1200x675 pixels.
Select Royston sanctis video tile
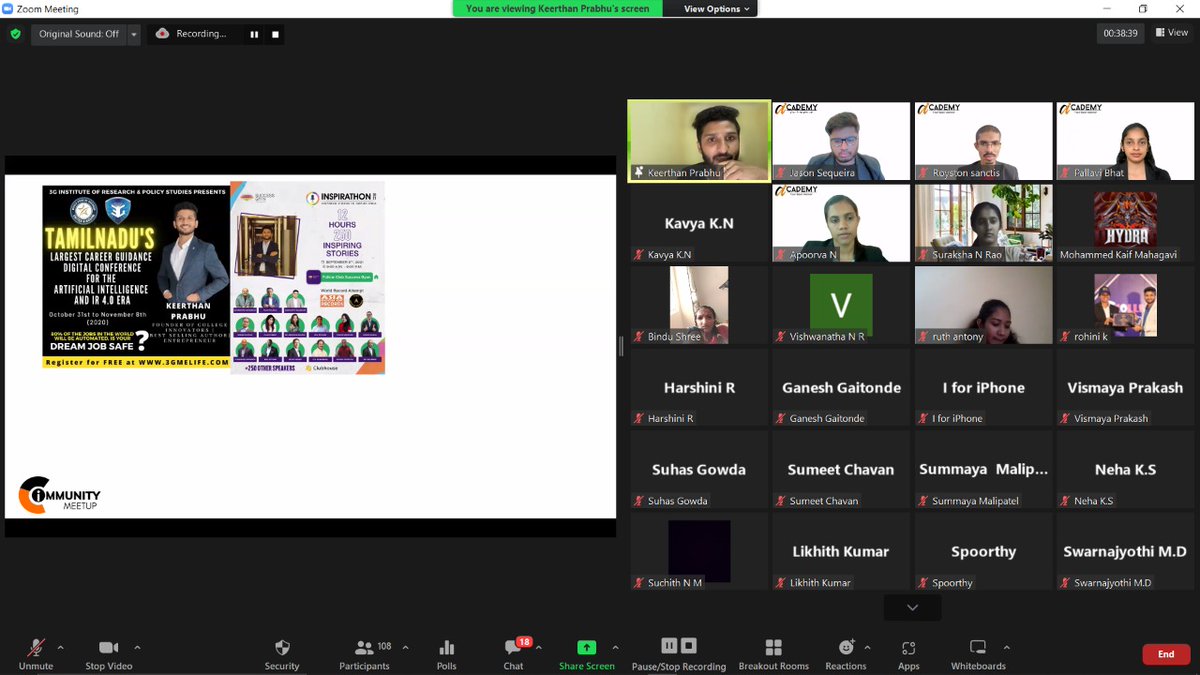pos(983,141)
